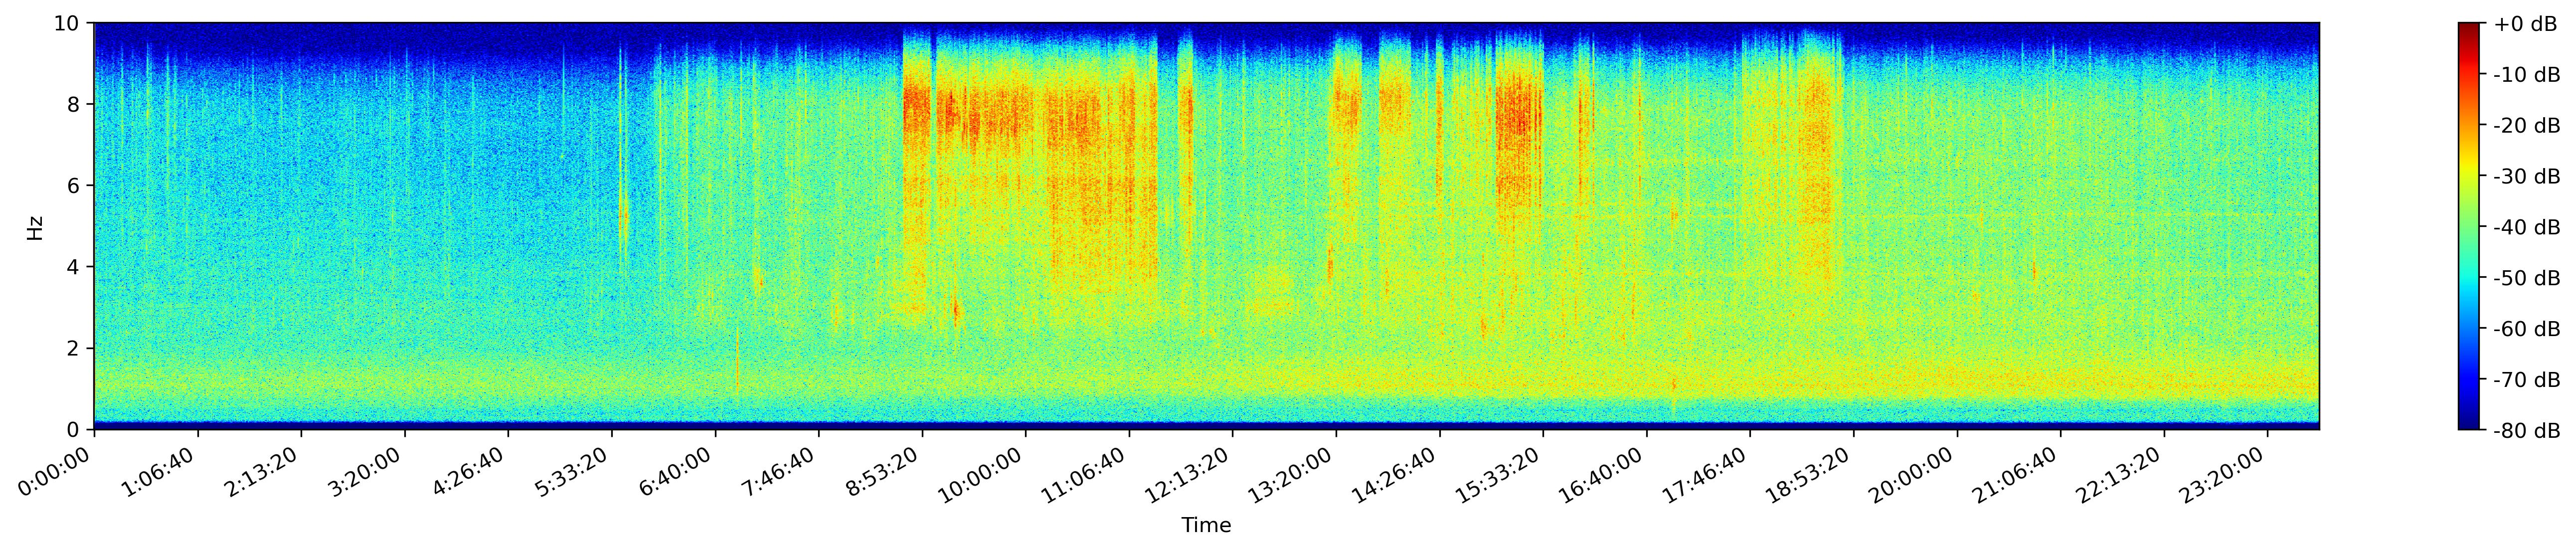2576x551 pixels.
Task: Click the Time x-axis title
Action: click(x=1206, y=525)
